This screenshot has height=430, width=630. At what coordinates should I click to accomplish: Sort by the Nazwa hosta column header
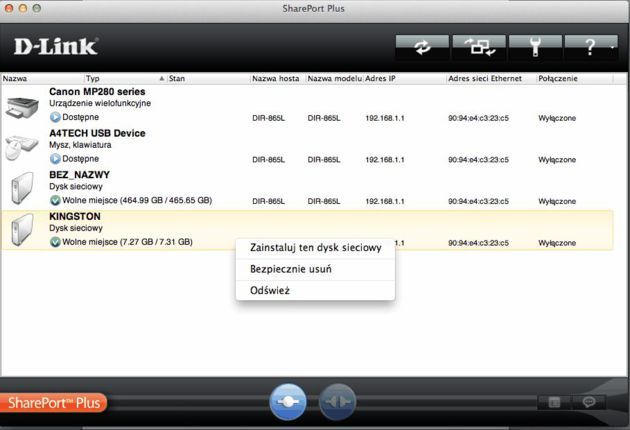click(278, 78)
